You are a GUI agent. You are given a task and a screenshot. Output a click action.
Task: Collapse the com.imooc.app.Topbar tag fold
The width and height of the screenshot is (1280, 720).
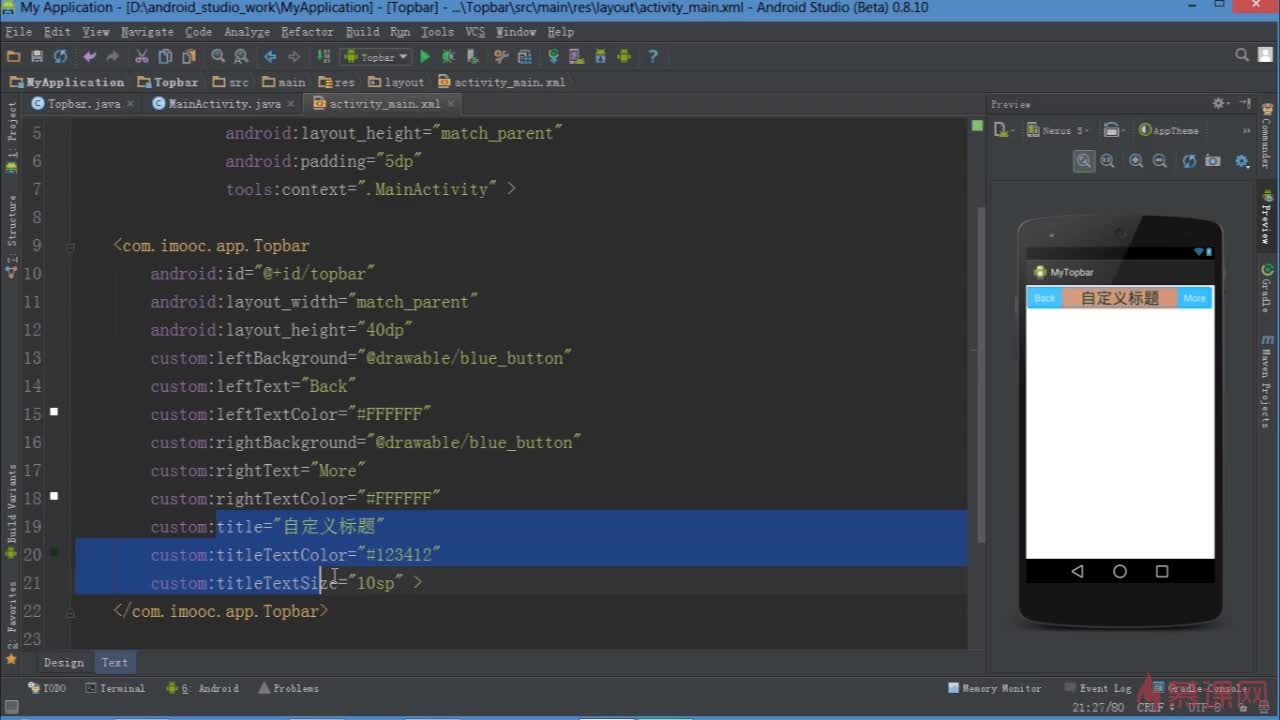point(70,246)
